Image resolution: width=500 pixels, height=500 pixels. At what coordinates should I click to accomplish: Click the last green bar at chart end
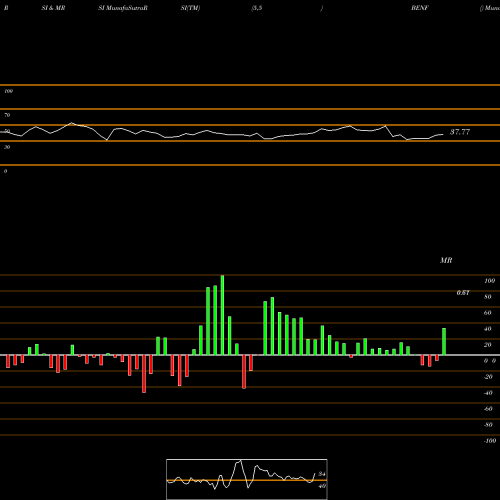pos(444,342)
